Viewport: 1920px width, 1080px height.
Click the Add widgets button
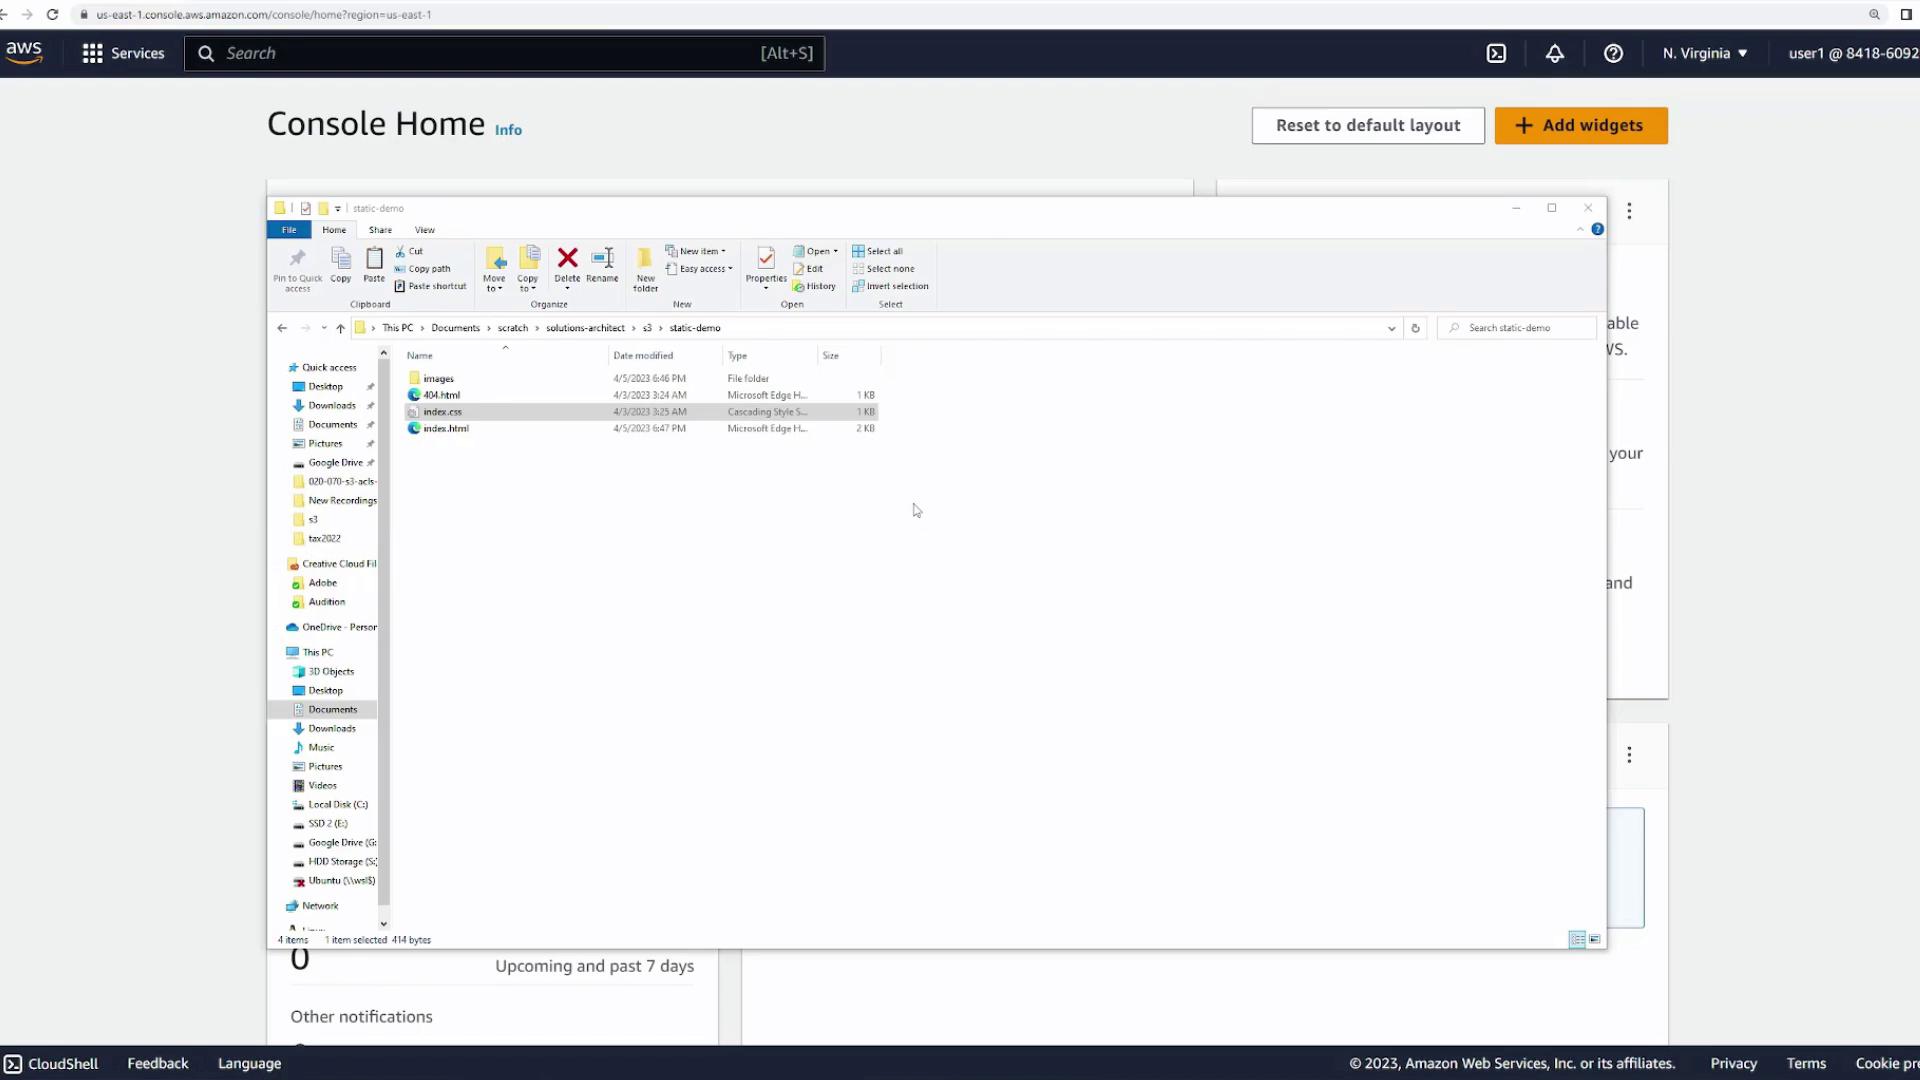coord(1580,126)
